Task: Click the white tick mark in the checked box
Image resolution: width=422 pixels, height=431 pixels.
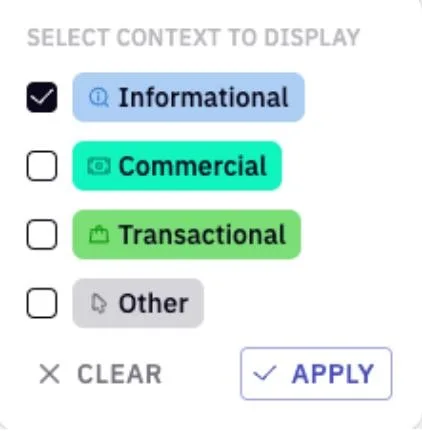Action: pos(42,97)
